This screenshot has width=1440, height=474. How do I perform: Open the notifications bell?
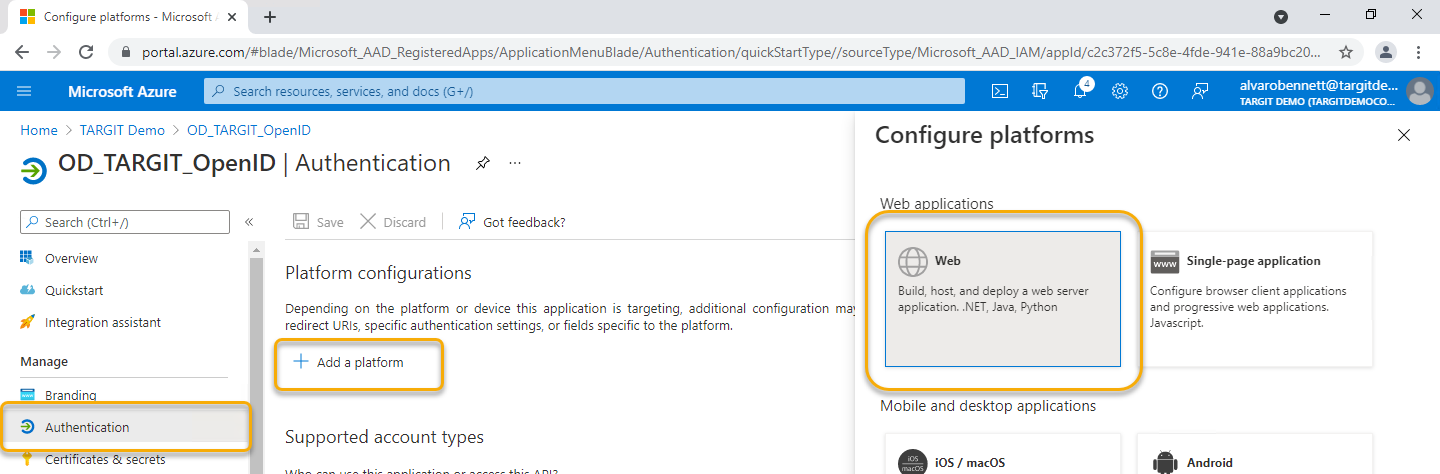click(1080, 91)
